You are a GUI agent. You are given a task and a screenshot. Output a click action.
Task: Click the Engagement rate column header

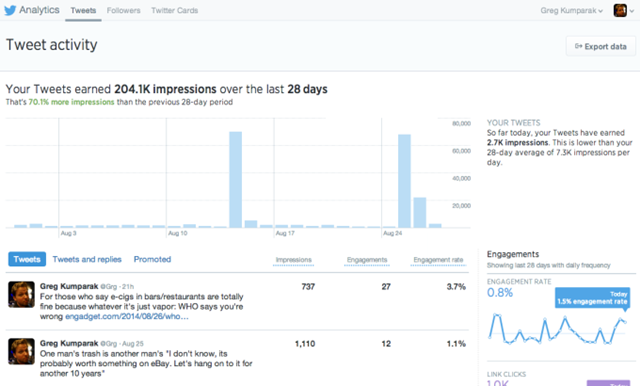coord(438,260)
